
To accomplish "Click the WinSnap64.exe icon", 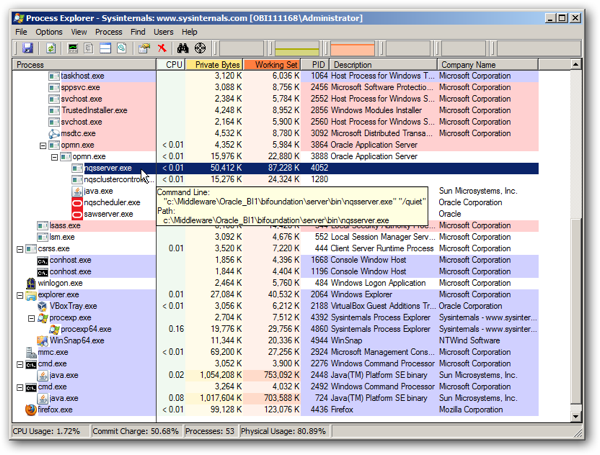I will (42, 341).
